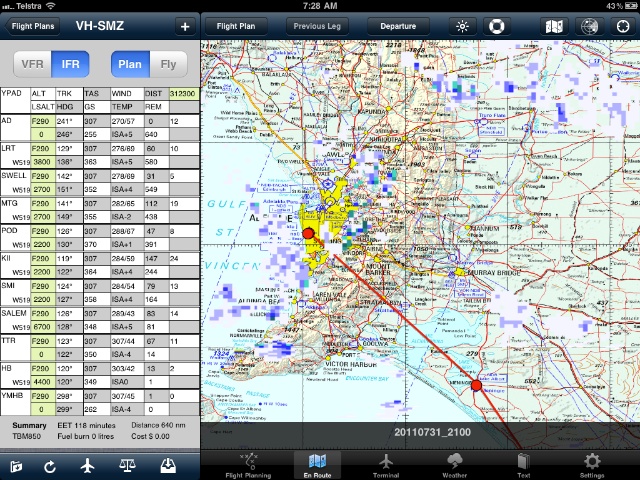Open the weight and balance scales icon
This screenshot has height=480, width=640.
pos(127,465)
